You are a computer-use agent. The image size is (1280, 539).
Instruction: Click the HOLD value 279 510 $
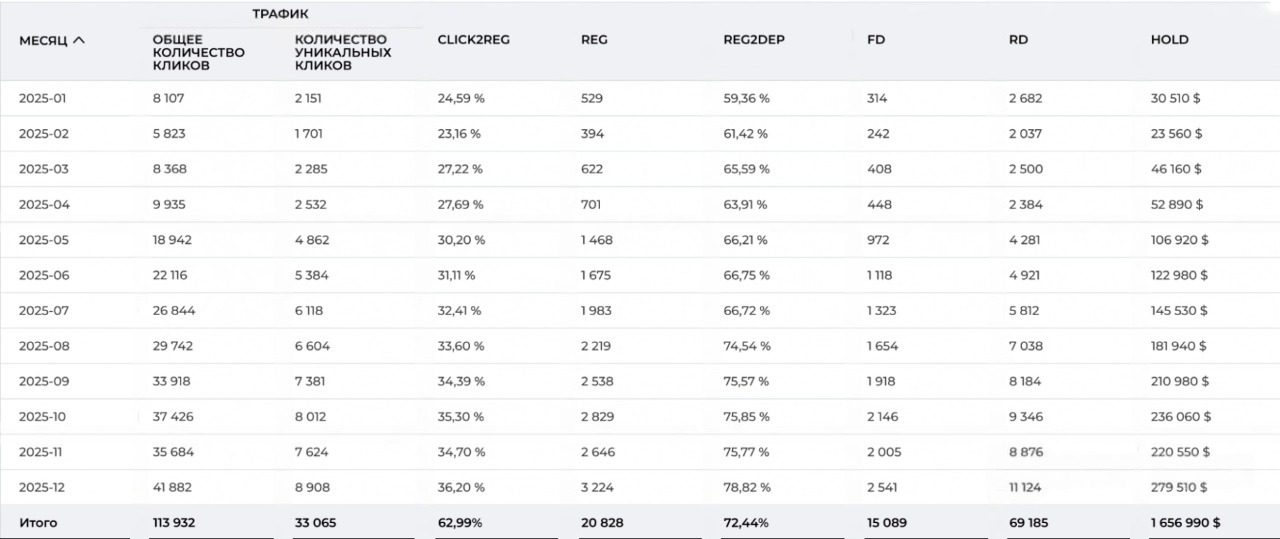pos(1180,487)
